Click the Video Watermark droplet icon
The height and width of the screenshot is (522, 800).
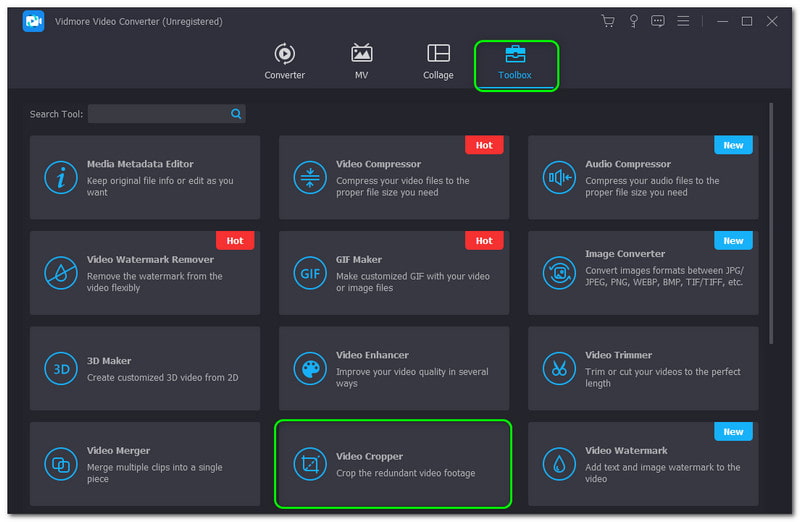tap(559, 464)
